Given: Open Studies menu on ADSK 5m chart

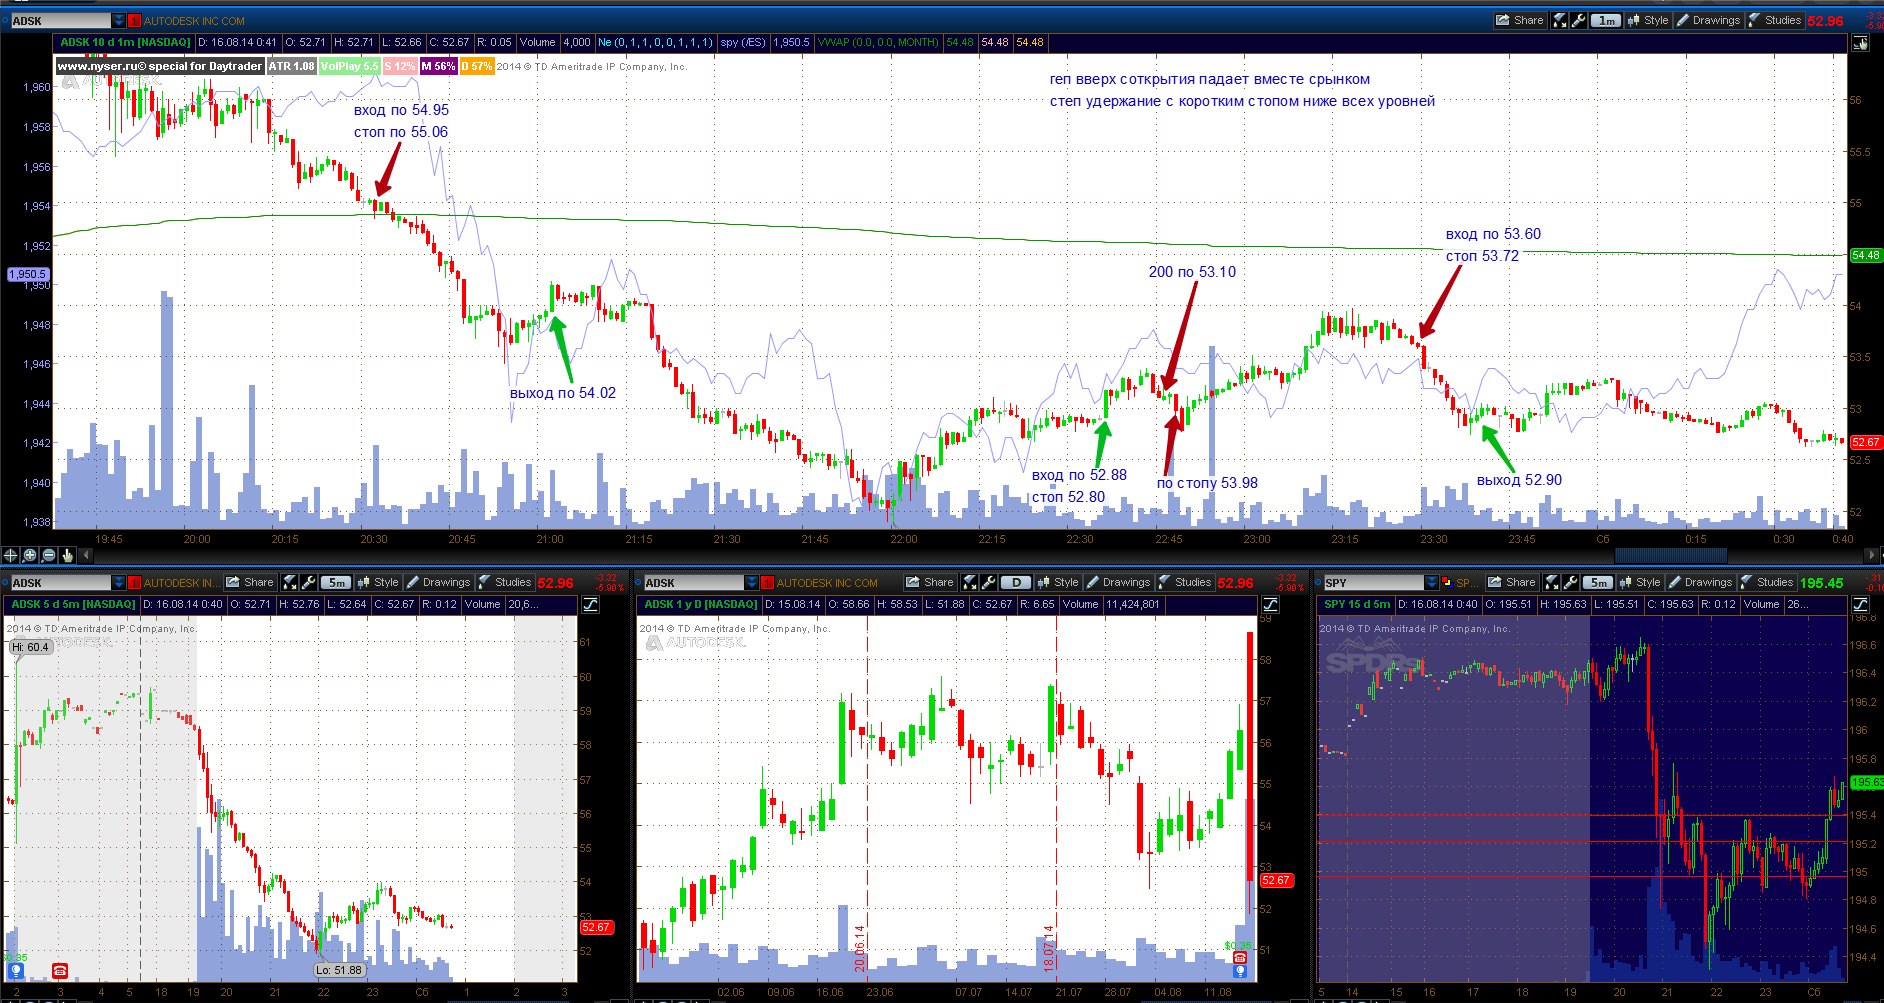Looking at the screenshot, I should 505,582.
